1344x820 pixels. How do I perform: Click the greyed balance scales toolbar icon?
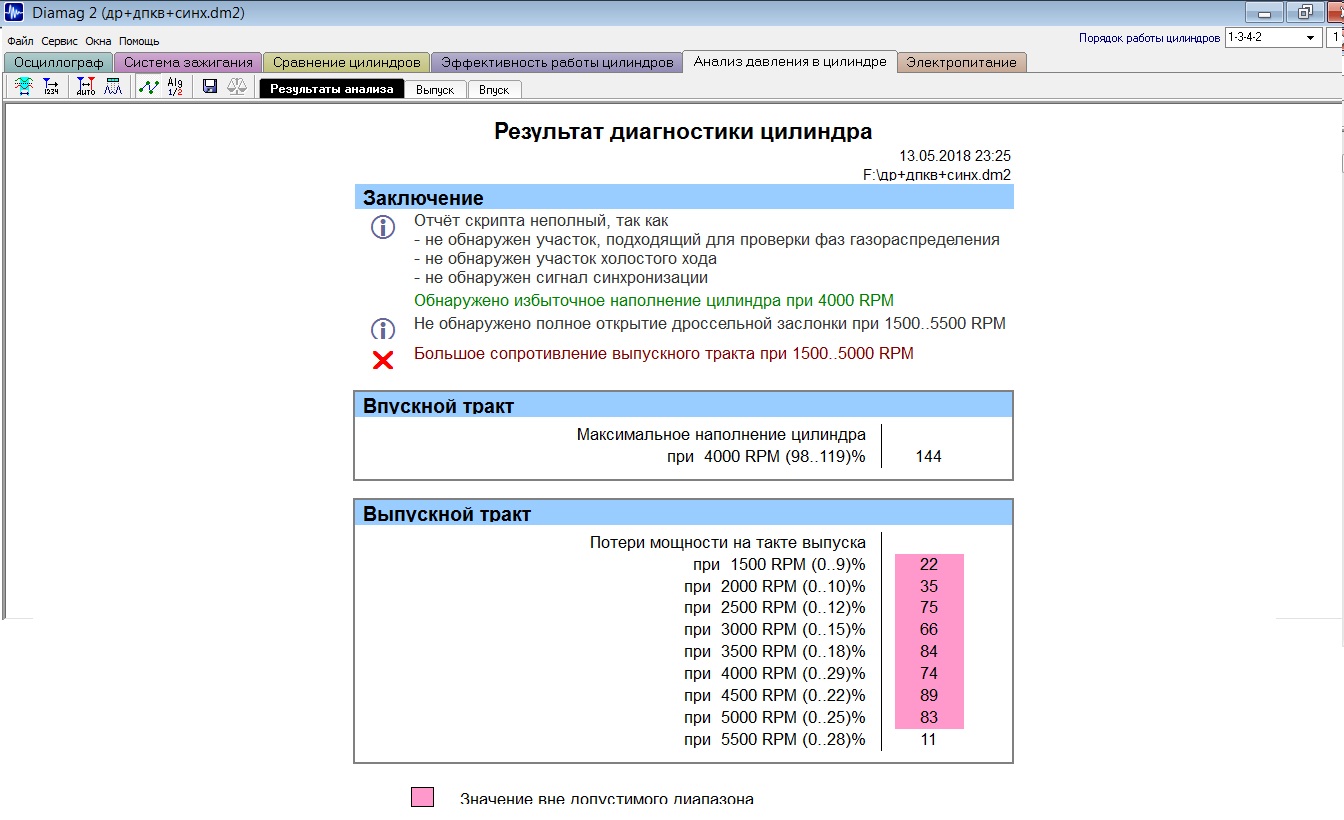pyautogui.click(x=237, y=88)
